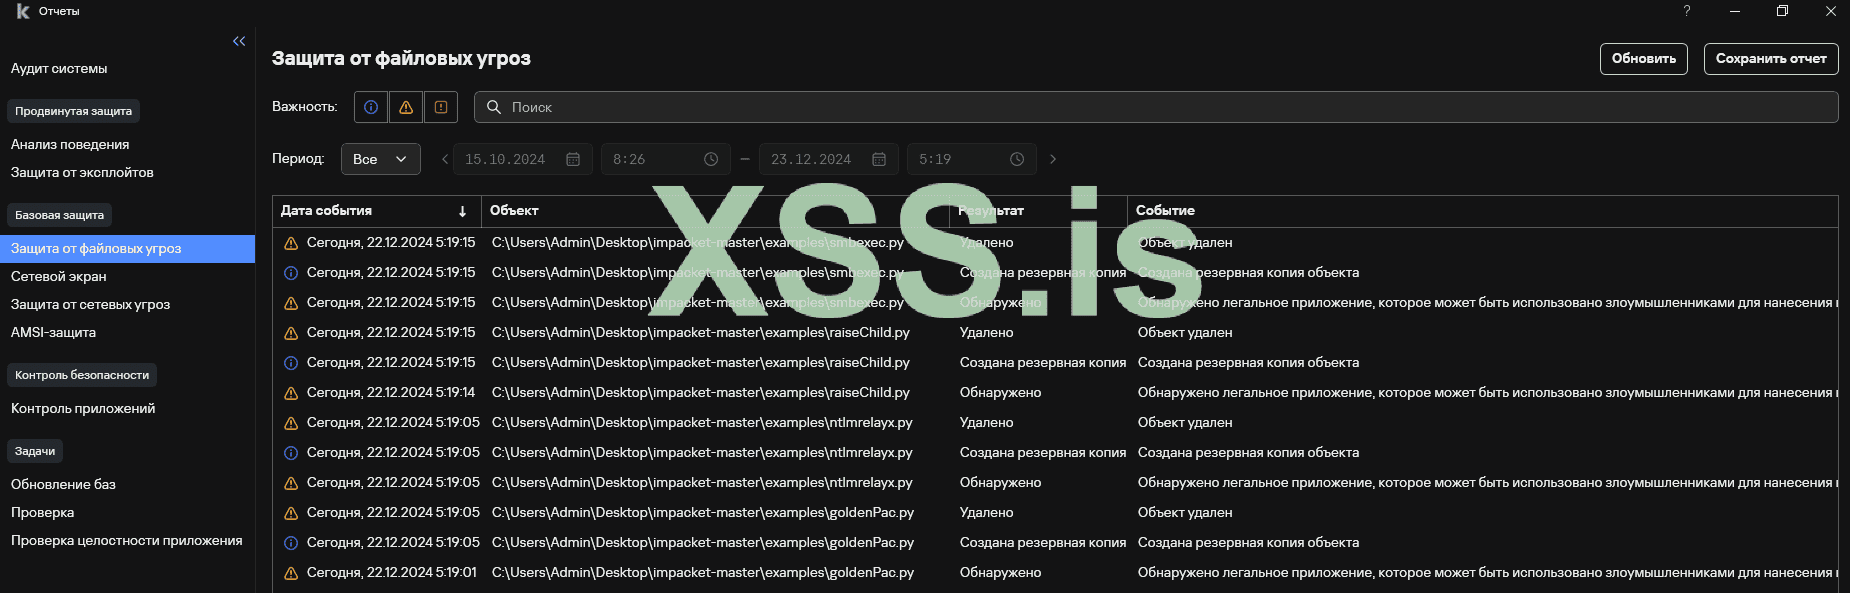This screenshot has width=1850, height=593.
Task: Select the first smbexec.py Удалено event row
Action: pyautogui.click(x=700, y=242)
